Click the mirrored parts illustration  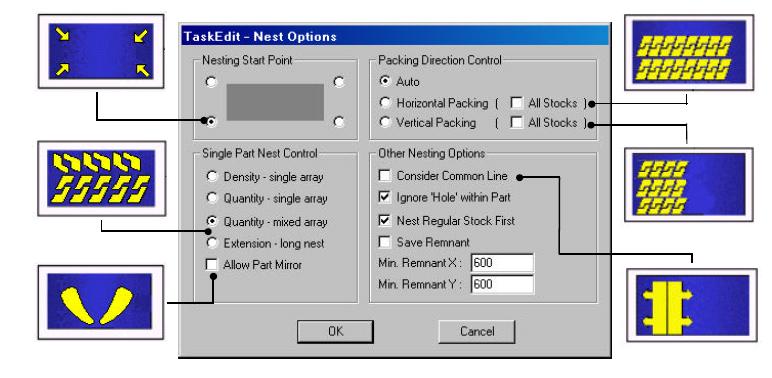[100, 302]
